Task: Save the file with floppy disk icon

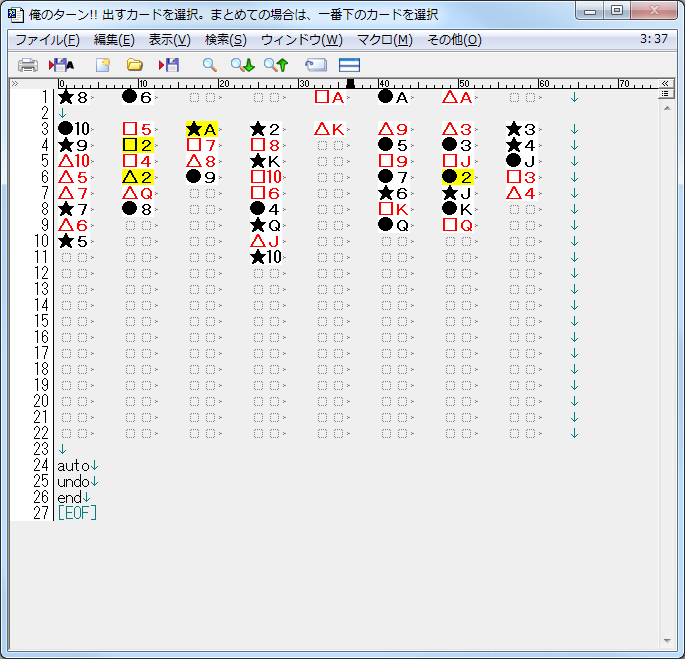Action: [169, 65]
